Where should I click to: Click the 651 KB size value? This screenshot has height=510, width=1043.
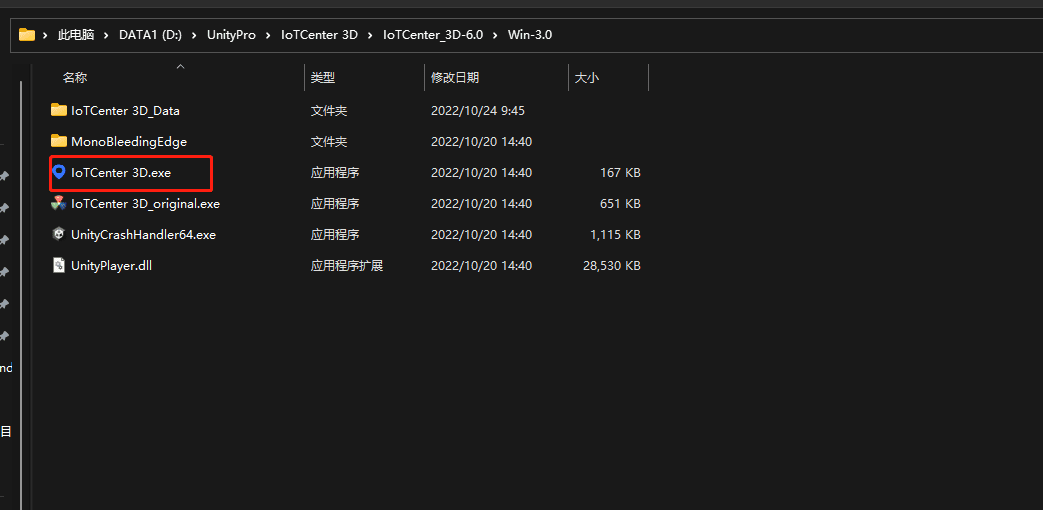pos(620,204)
